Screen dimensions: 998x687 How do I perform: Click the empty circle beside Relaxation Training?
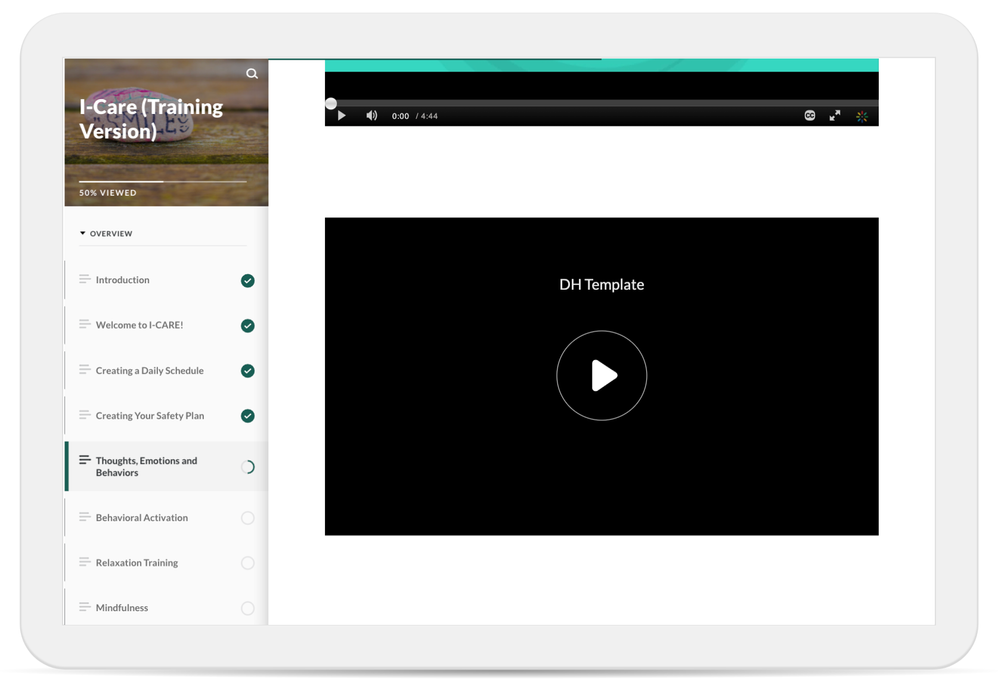tap(248, 563)
